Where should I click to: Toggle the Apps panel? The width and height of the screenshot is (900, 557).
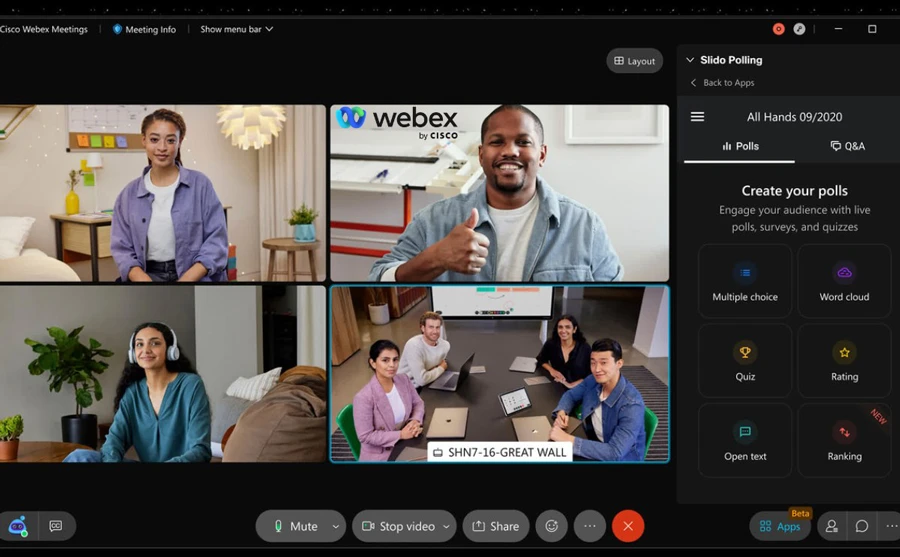[780, 526]
